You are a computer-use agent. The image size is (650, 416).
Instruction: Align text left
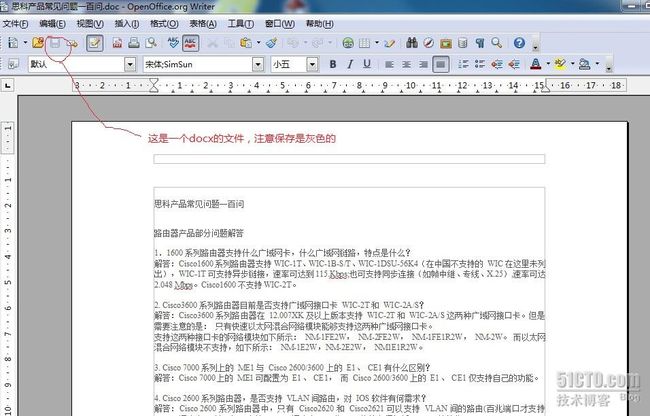pos(389,64)
